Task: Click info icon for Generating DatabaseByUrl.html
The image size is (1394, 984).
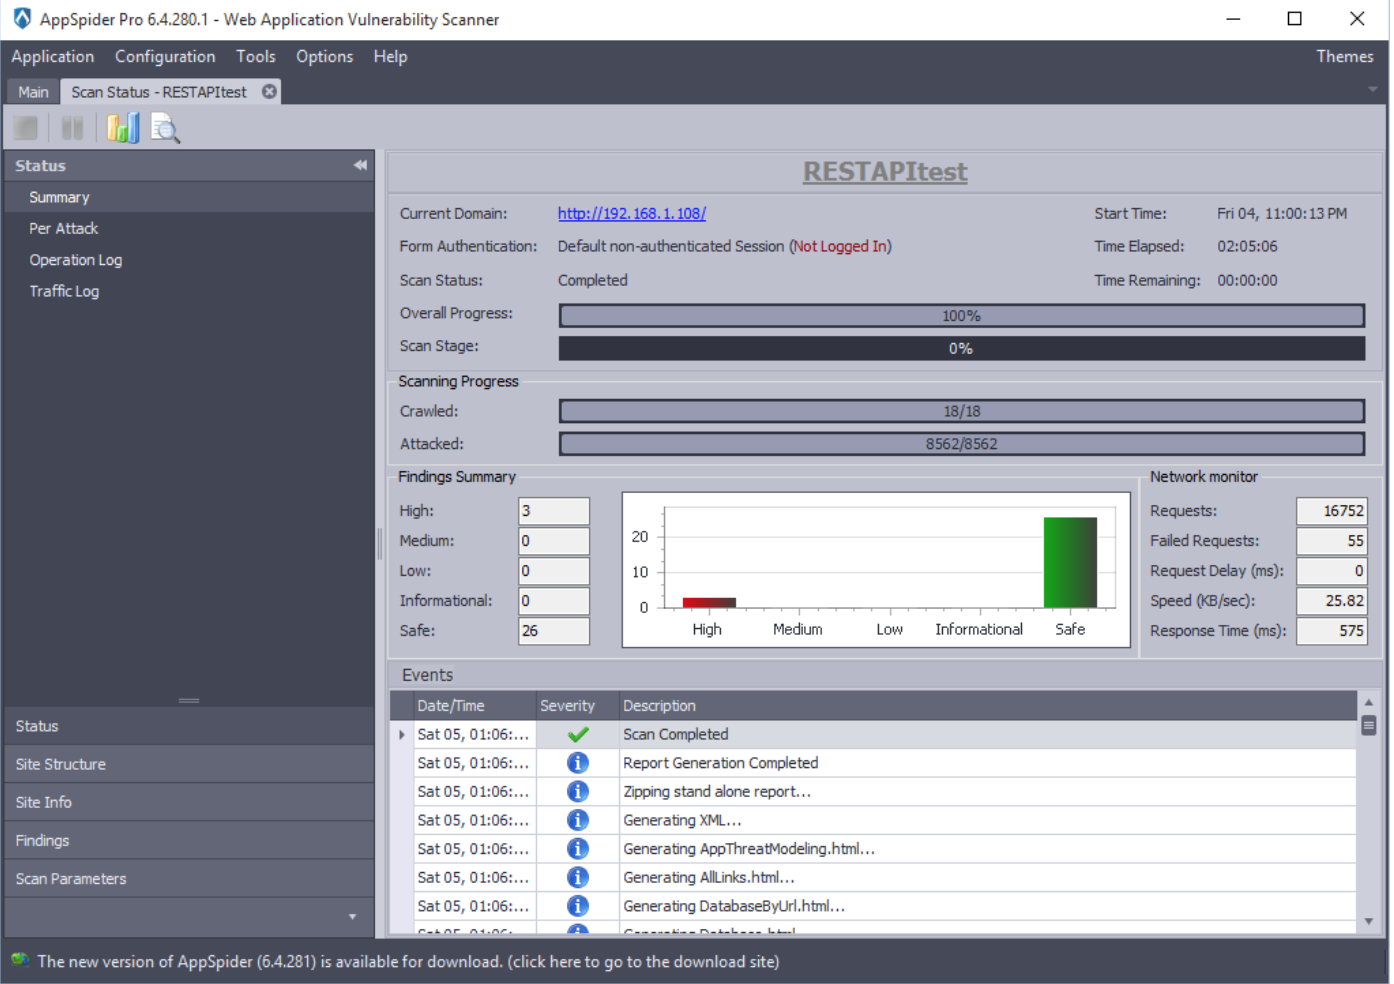Action: point(578,906)
